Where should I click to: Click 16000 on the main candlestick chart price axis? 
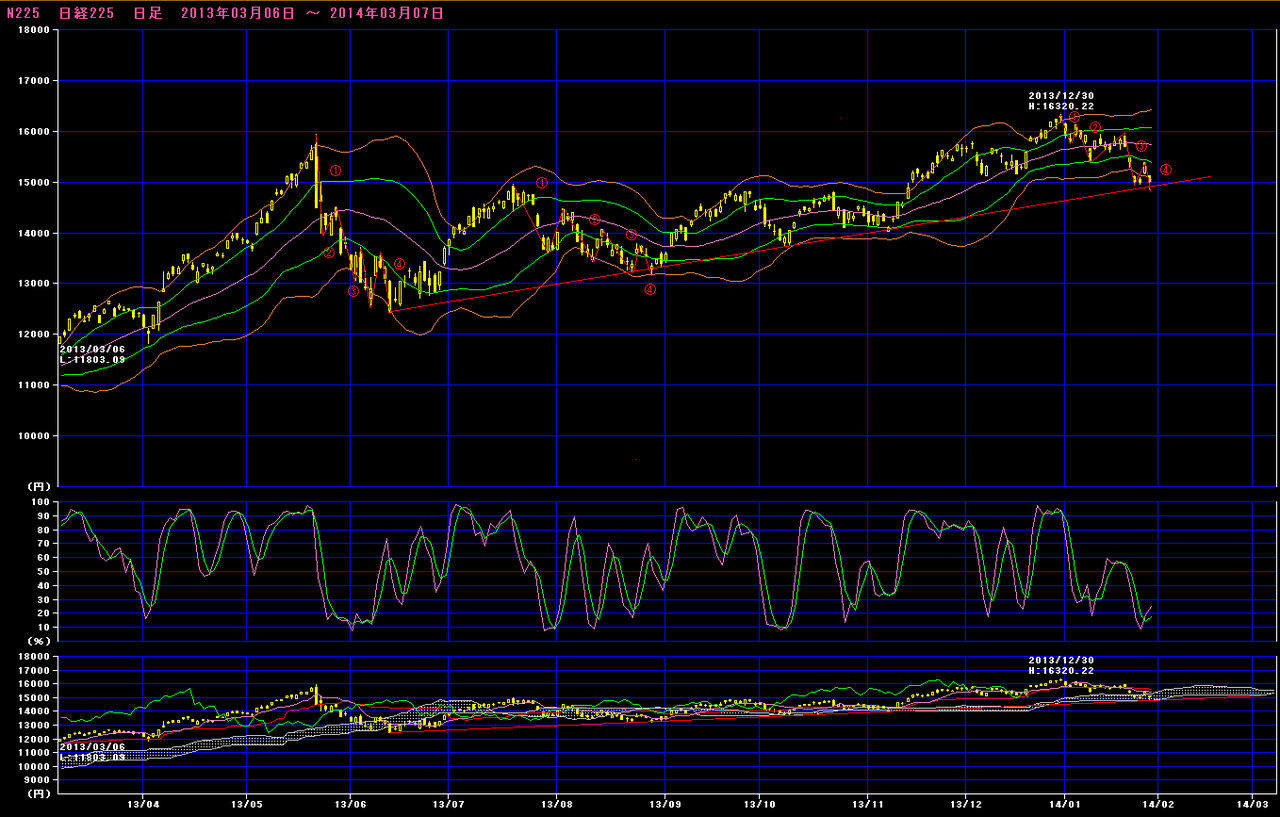click(35, 132)
